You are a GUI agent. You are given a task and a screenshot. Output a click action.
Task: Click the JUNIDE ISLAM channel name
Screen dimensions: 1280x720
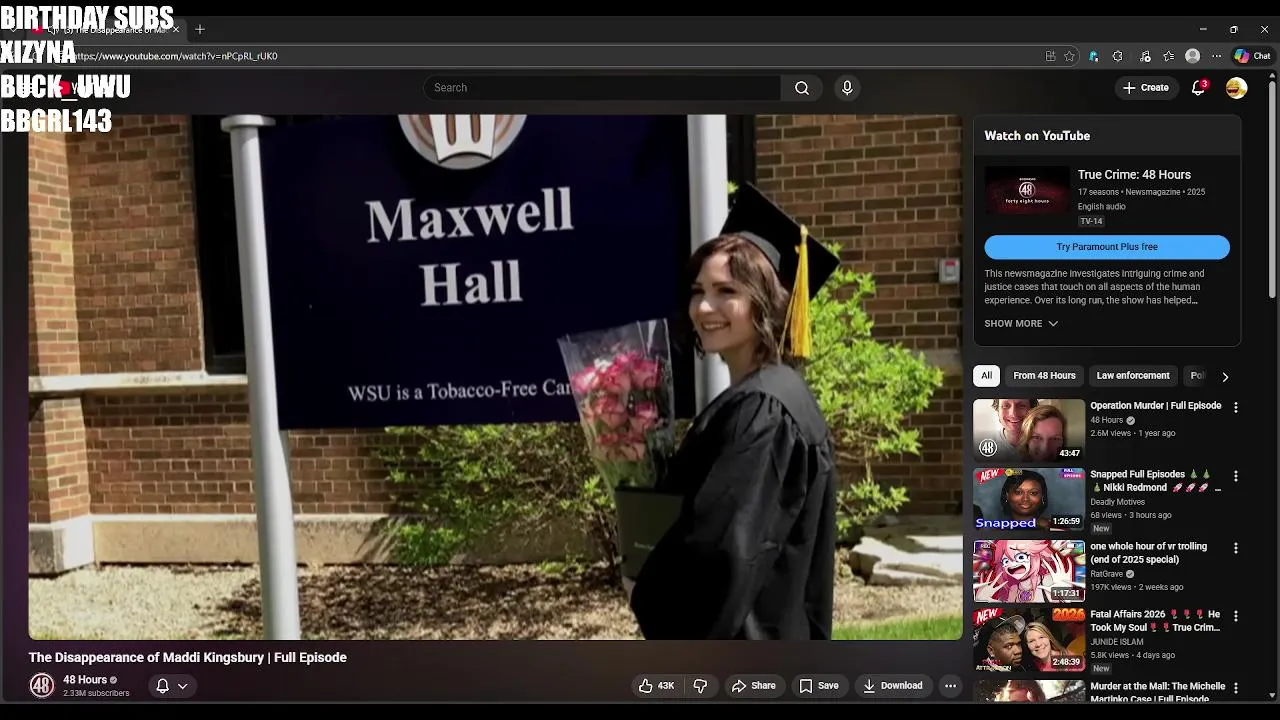(1117, 642)
